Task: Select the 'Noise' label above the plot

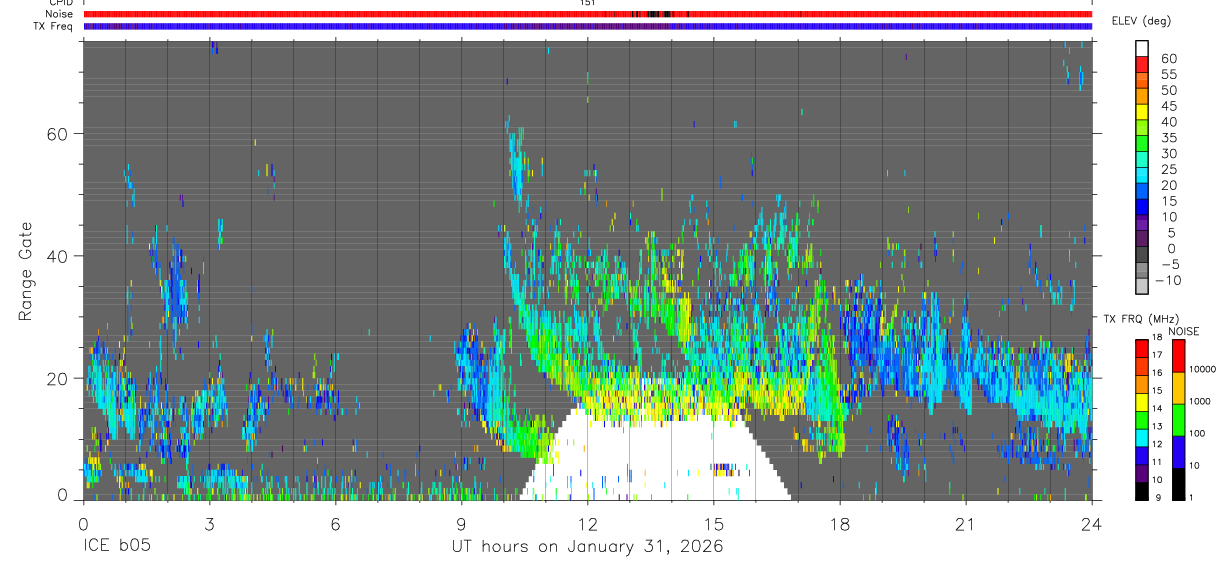Action: click(x=59, y=14)
